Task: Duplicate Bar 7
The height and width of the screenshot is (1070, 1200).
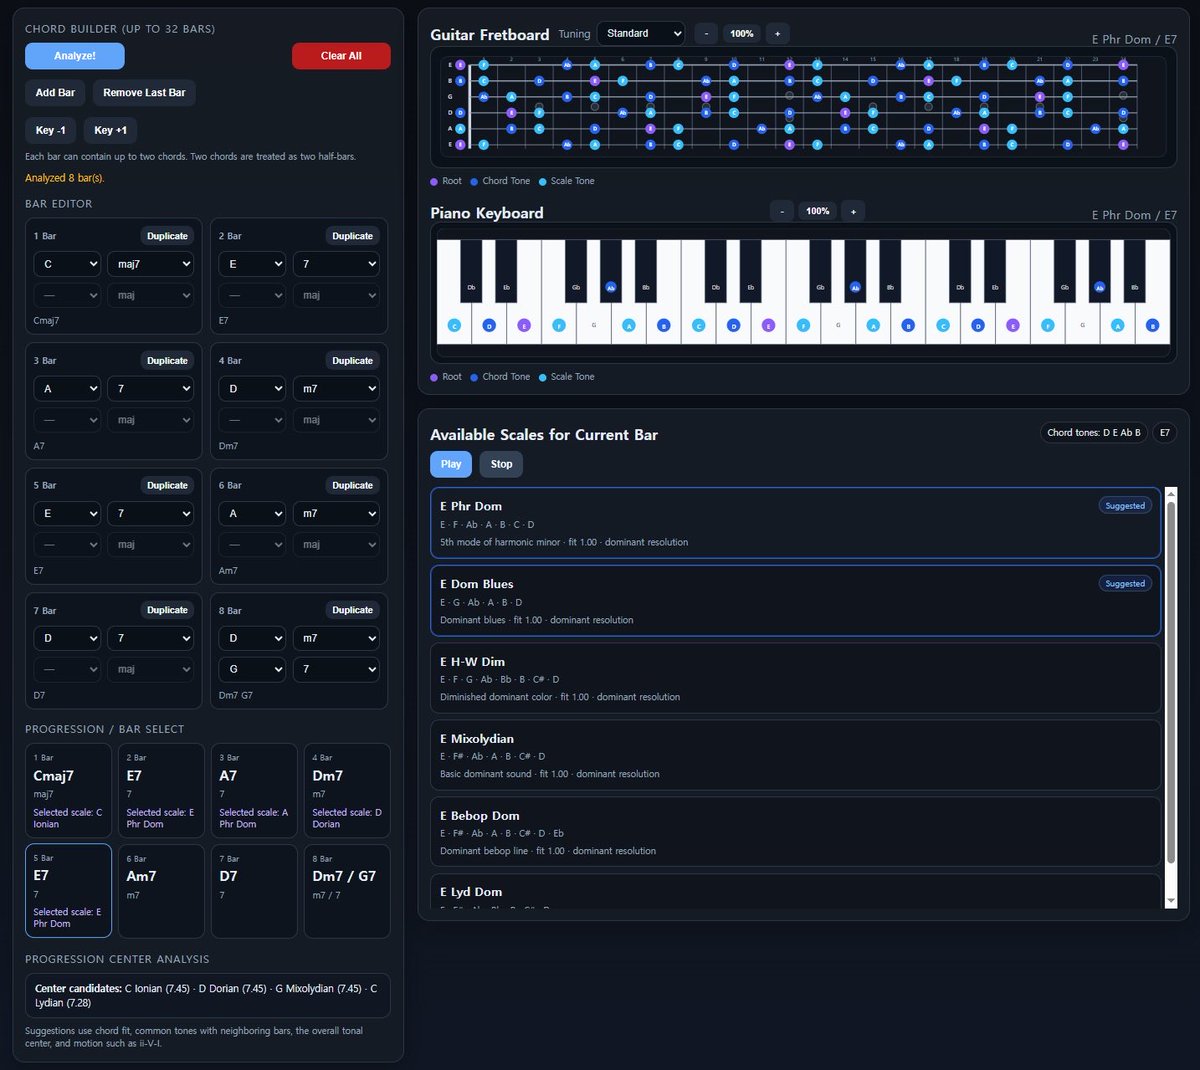Action: [x=167, y=610]
